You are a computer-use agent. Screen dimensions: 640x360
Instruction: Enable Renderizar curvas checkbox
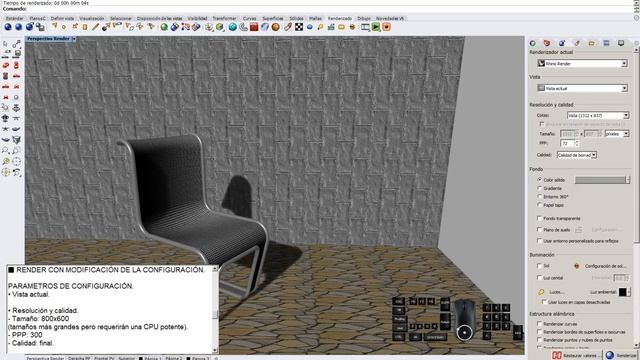tap(540, 324)
